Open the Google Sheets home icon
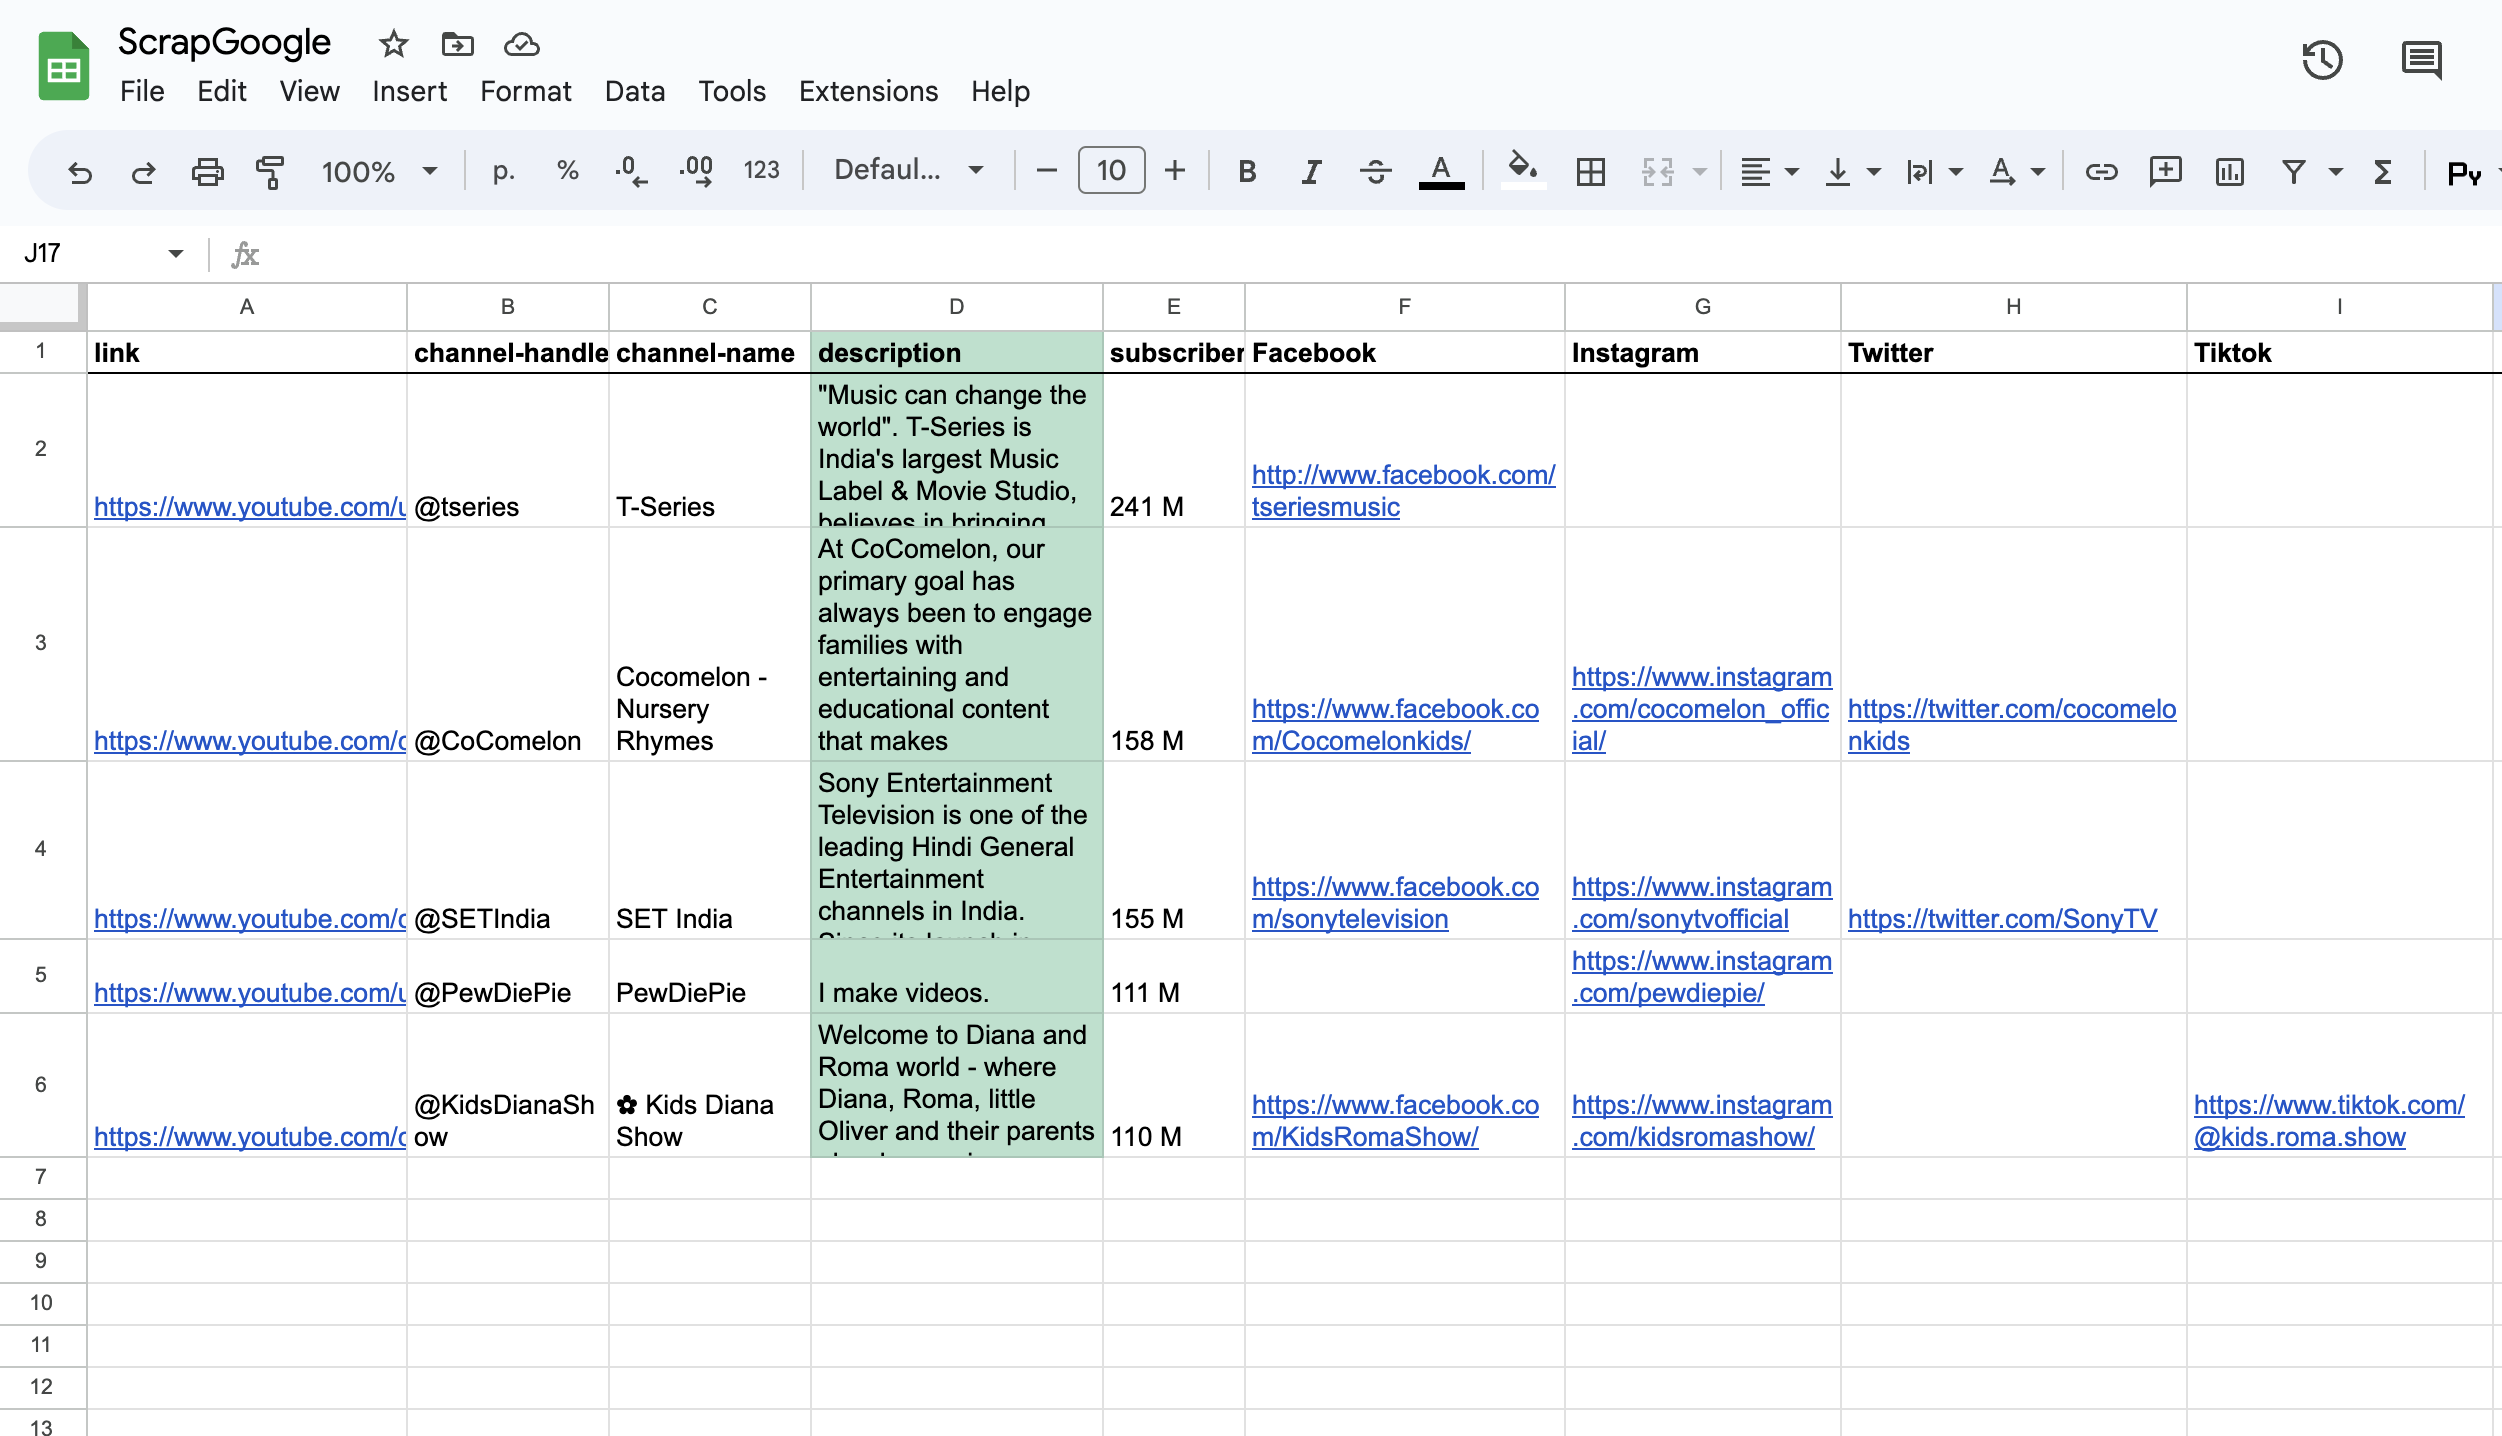The width and height of the screenshot is (2502, 1436). (64, 66)
